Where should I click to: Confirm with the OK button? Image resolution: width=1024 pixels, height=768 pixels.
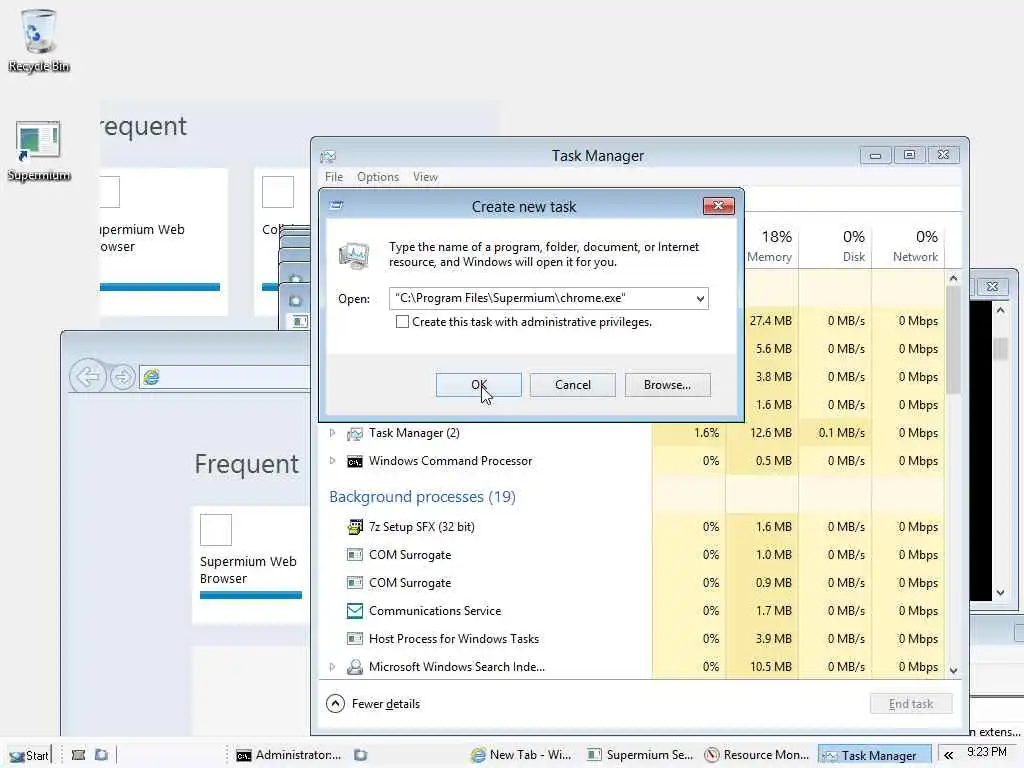pyautogui.click(x=479, y=385)
